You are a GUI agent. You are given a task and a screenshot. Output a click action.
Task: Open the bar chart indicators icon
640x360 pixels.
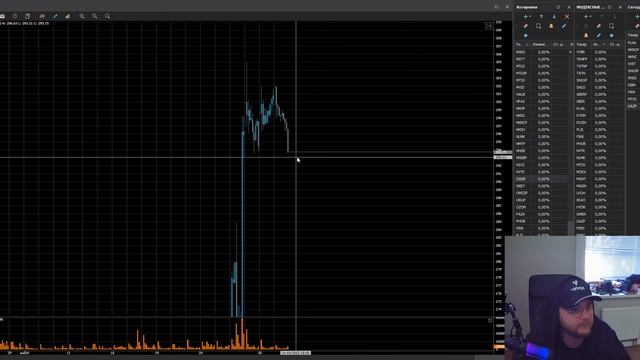(x=67, y=16)
